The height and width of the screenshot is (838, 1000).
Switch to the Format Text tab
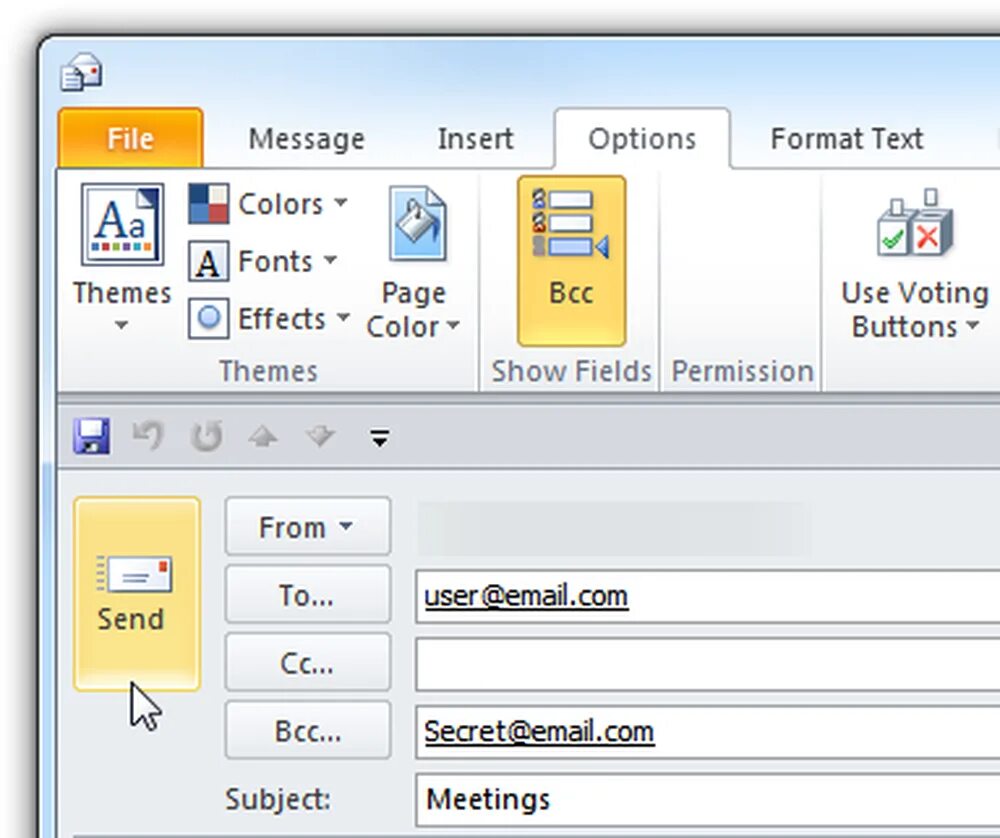tap(846, 139)
